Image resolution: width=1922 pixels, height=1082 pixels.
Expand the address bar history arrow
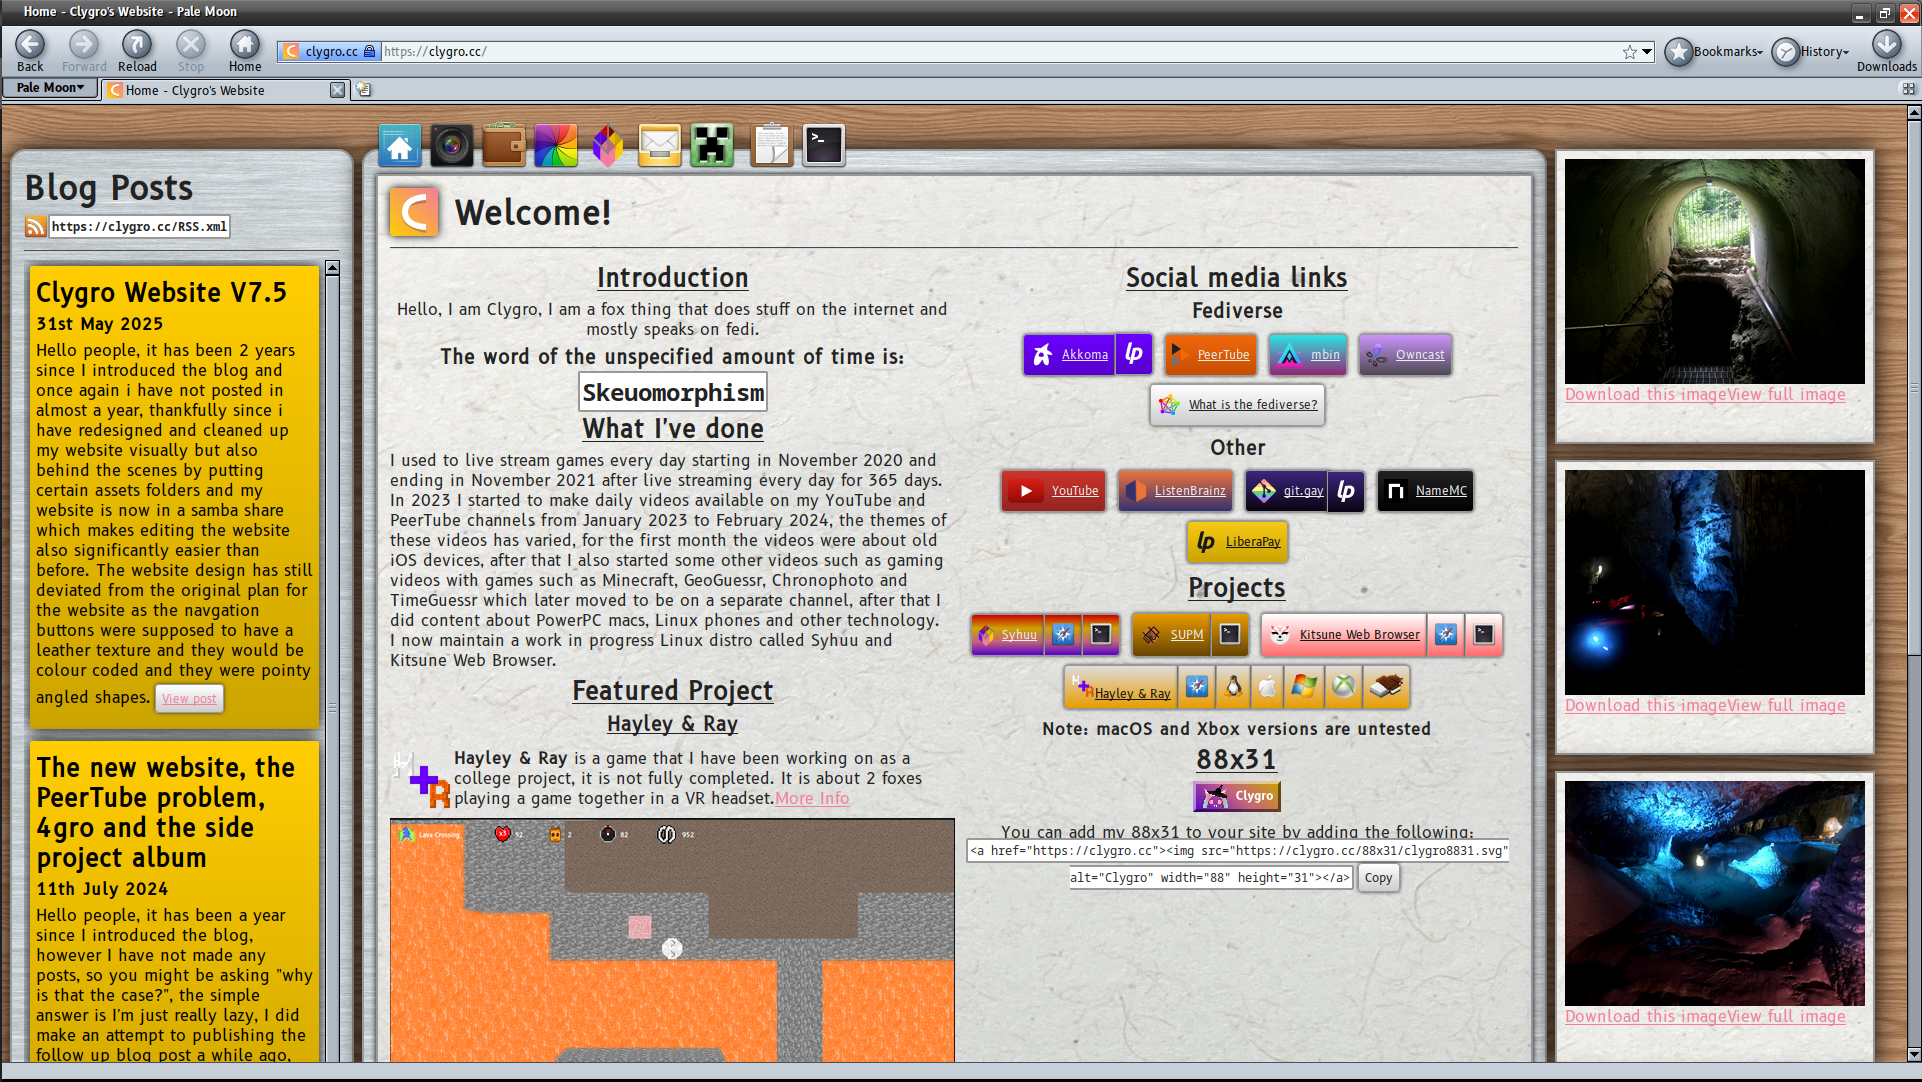(1647, 52)
